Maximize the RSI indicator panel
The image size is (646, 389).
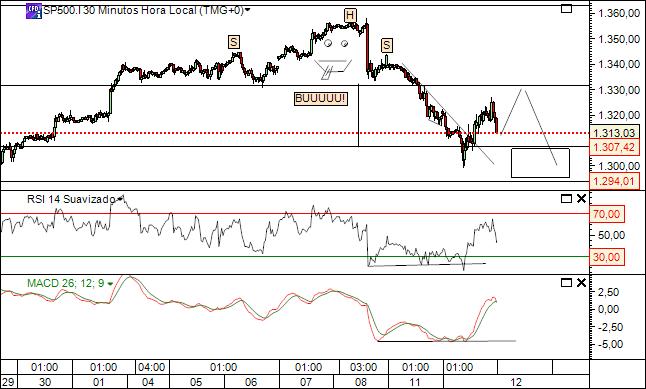click(566, 199)
